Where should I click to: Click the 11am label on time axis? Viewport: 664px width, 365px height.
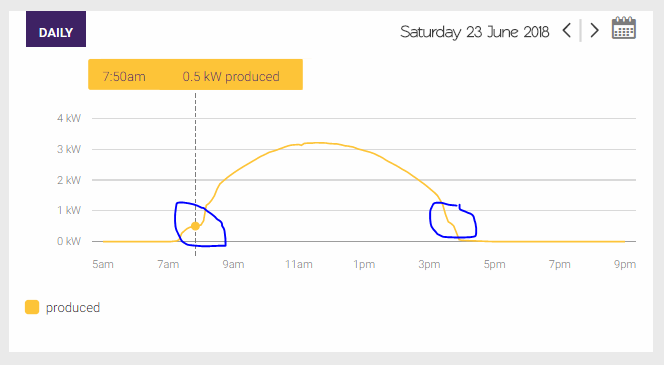click(299, 264)
